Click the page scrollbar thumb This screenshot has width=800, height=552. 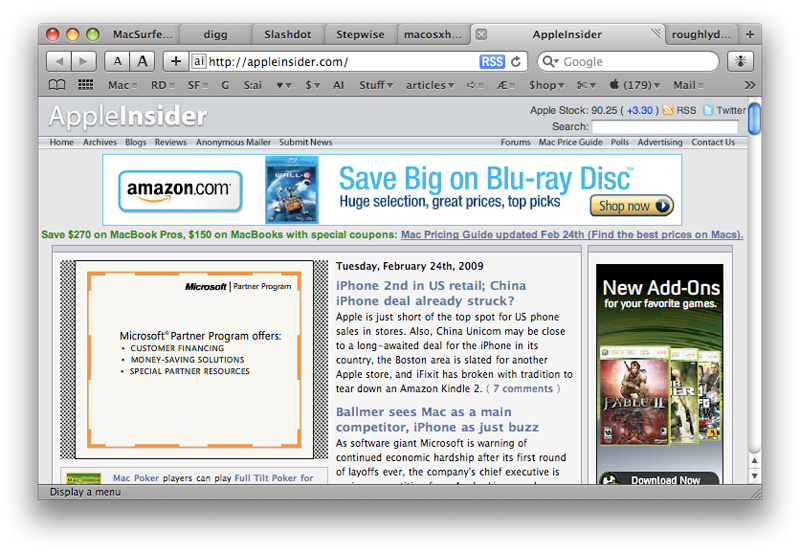[x=754, y=118]
